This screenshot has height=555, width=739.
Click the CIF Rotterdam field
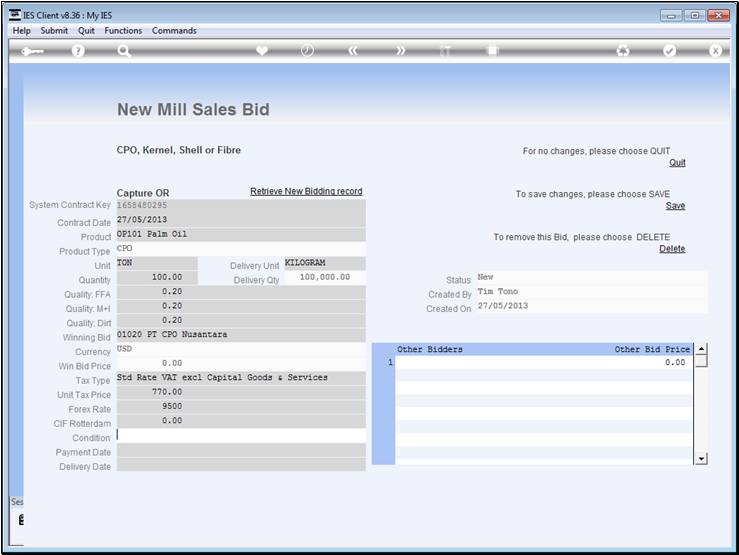(x=241, y=421)
